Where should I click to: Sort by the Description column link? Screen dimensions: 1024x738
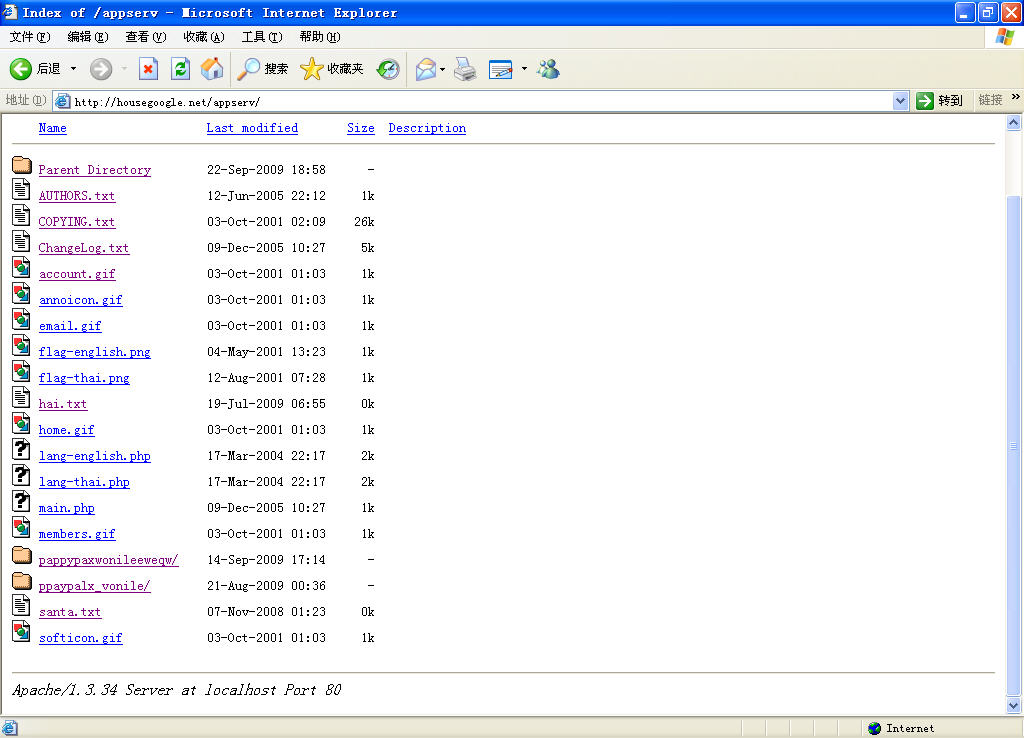tap(427, 128)
